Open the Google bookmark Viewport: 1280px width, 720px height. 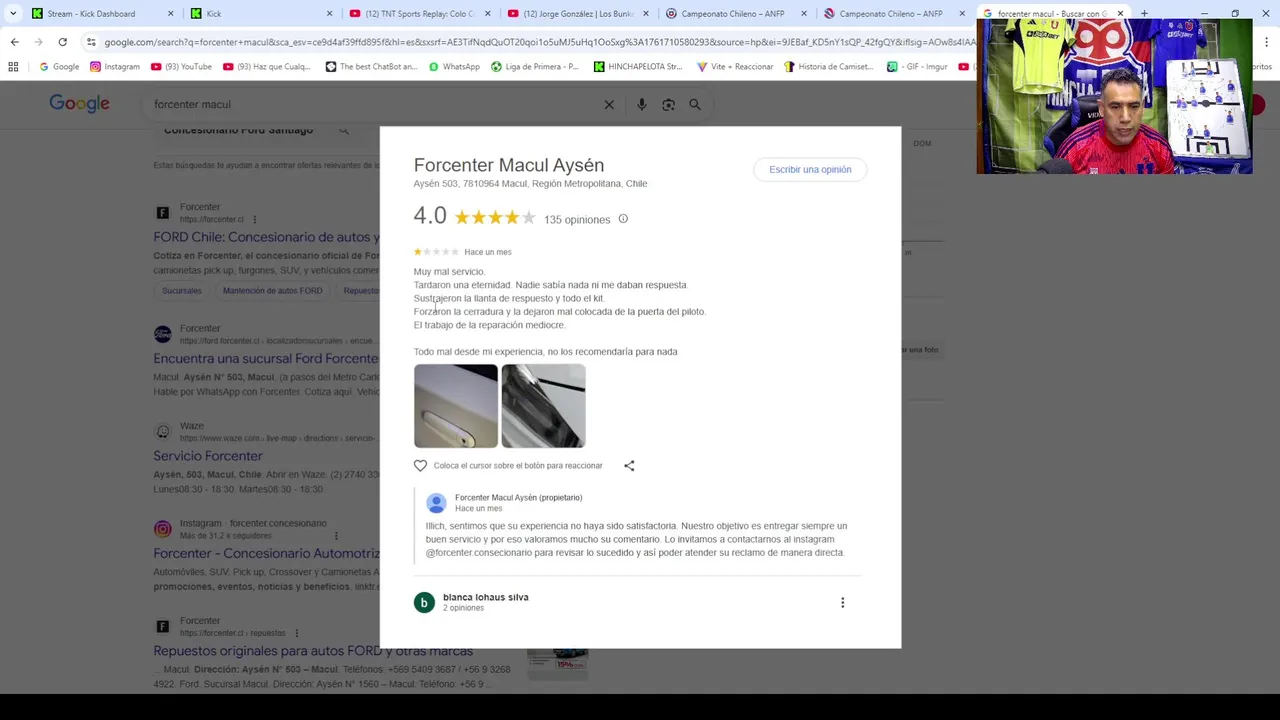coord(59,66)
